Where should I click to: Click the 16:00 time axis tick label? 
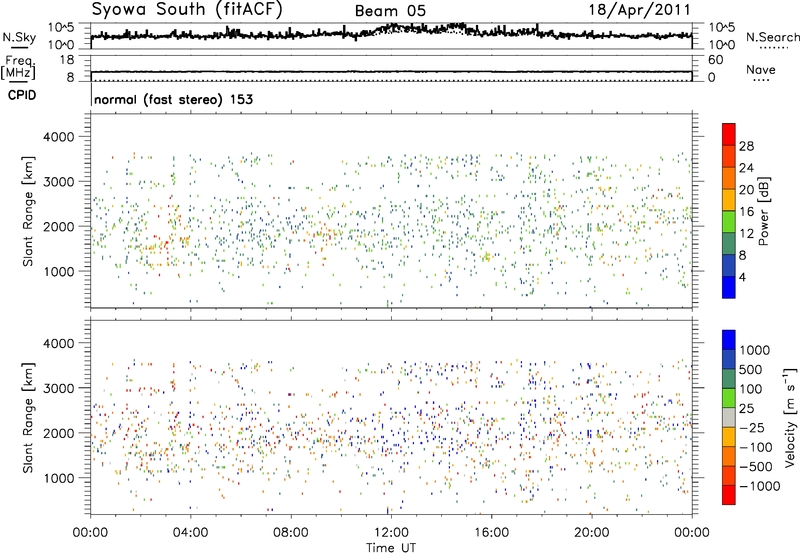point(491,533)
